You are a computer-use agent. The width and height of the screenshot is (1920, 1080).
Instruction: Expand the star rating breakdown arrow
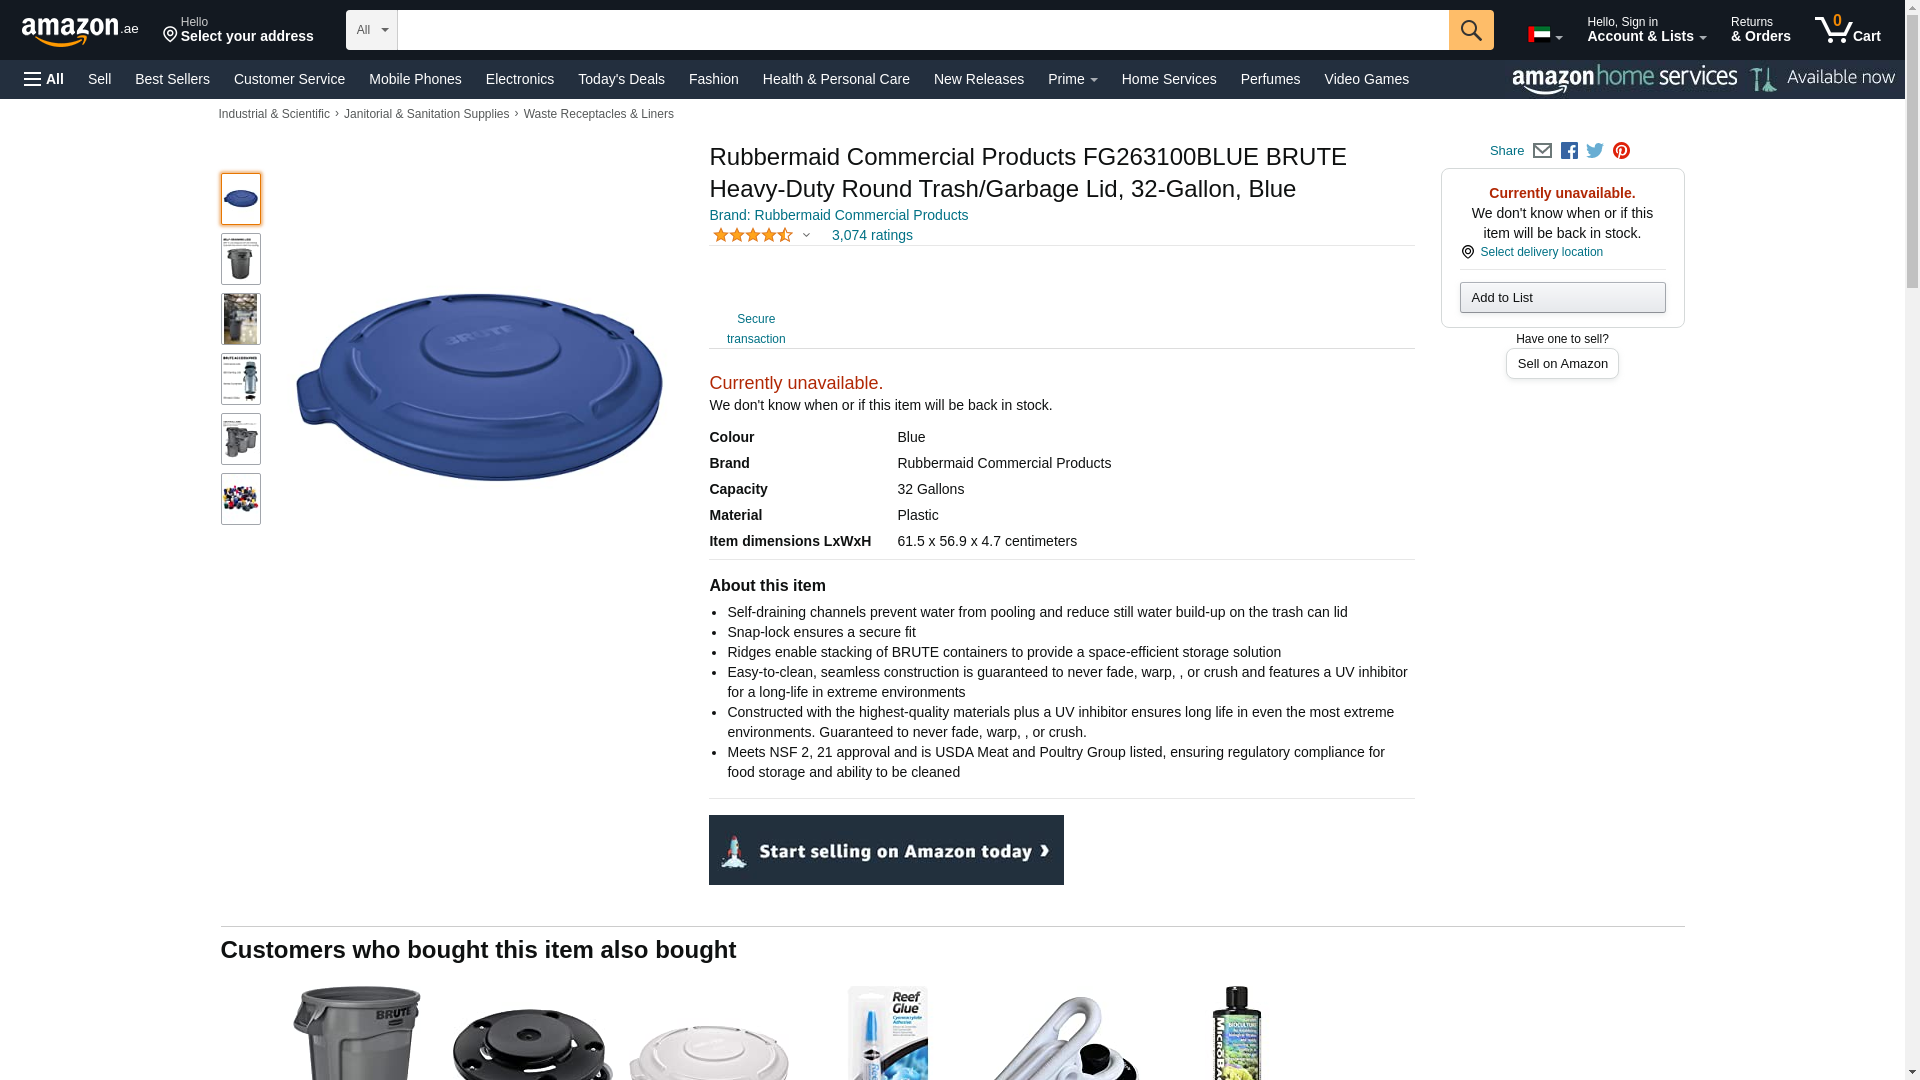(x=806, y=236)
